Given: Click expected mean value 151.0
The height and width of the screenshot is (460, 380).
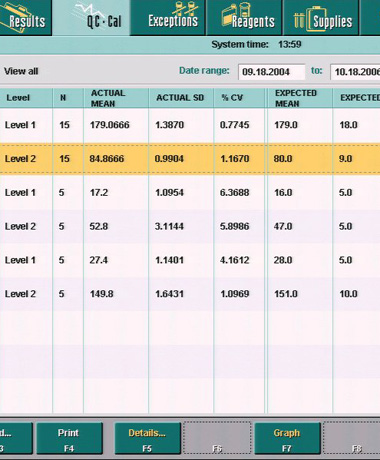Looking at the screenshot, I should (x=286, y=294).
